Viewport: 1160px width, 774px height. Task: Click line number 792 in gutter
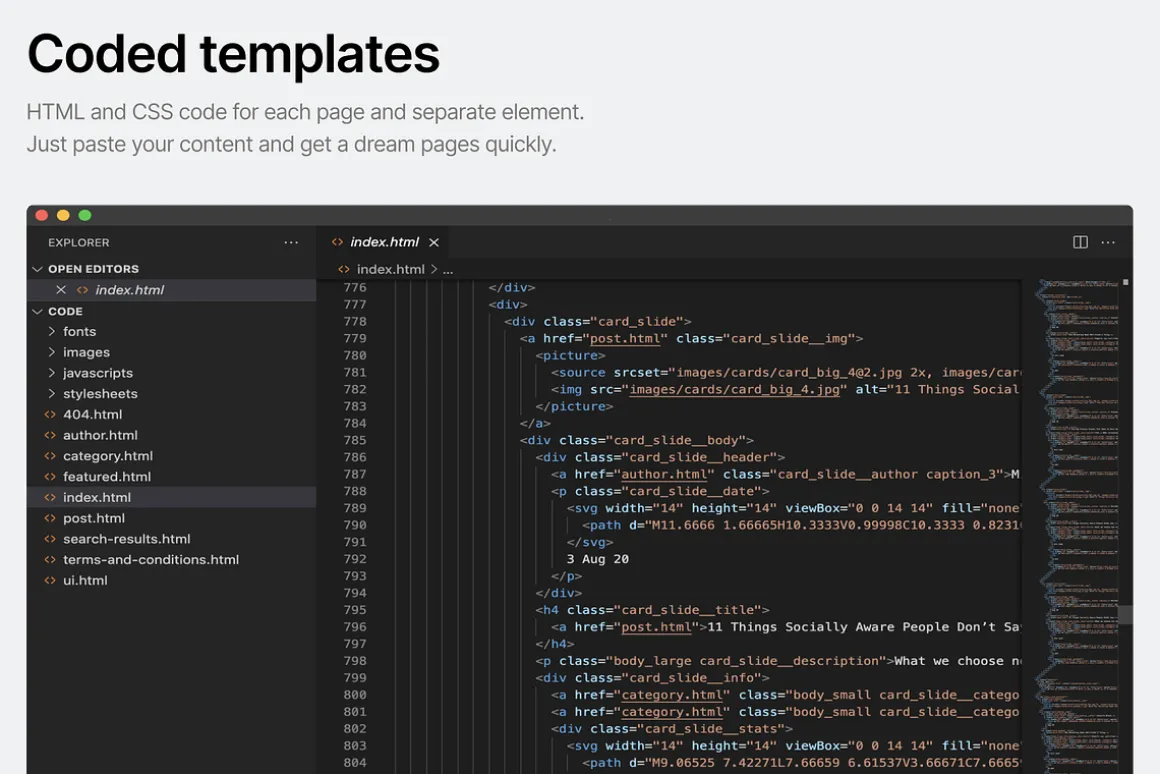click(355, 559)
